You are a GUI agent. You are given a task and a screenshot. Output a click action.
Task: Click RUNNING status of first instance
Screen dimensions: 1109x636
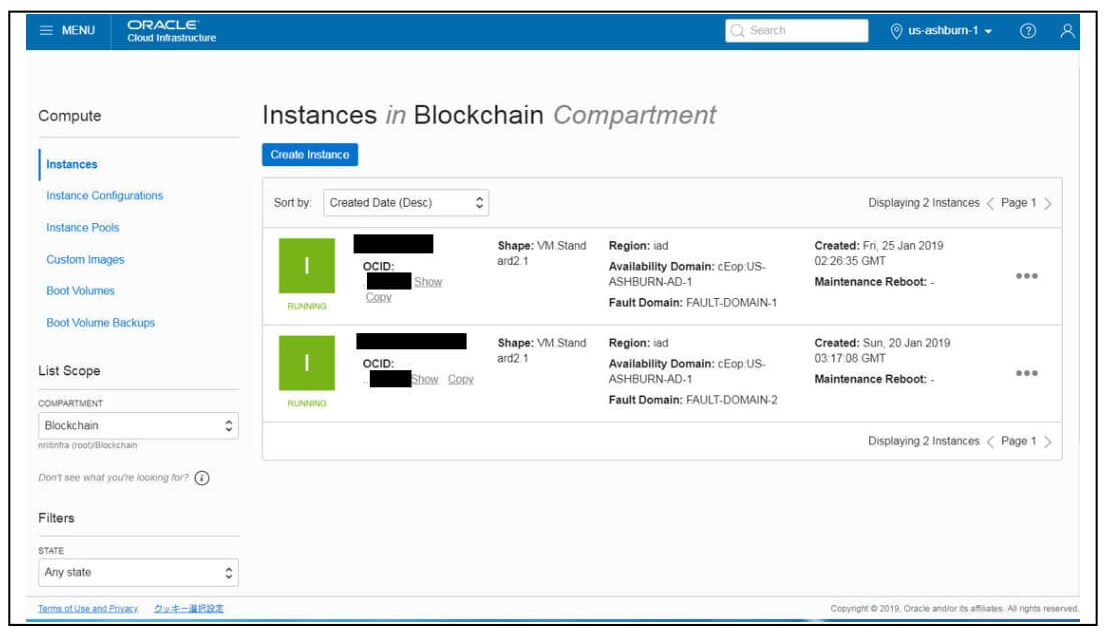307,306
